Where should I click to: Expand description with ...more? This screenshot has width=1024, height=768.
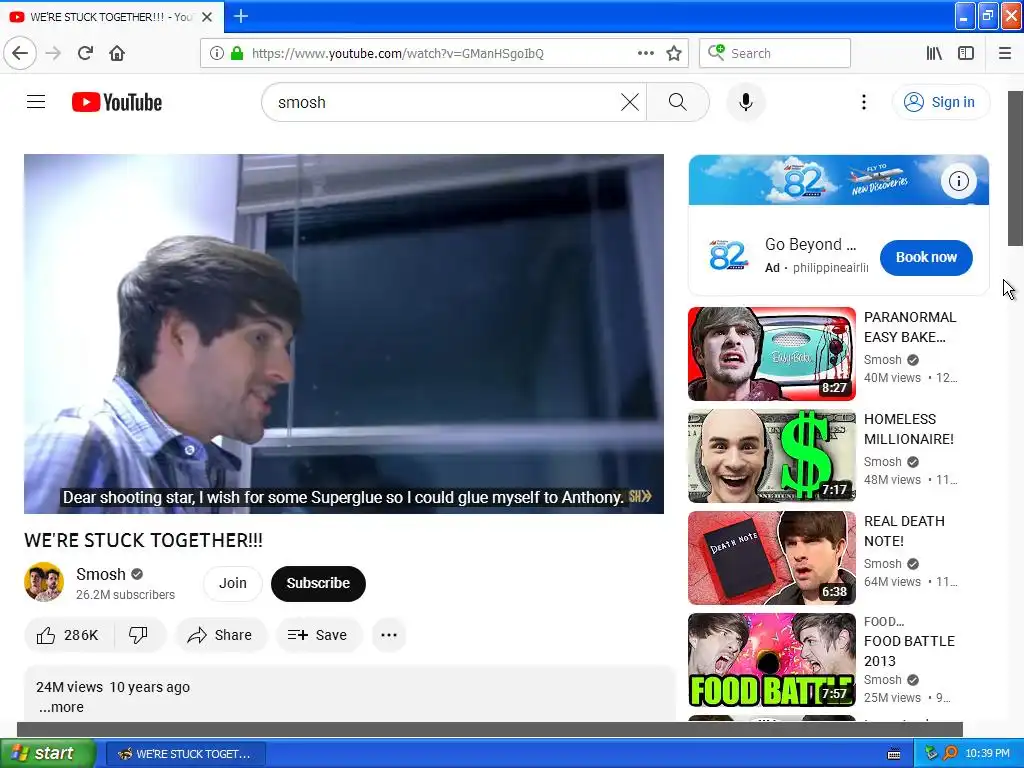(61, 707)
